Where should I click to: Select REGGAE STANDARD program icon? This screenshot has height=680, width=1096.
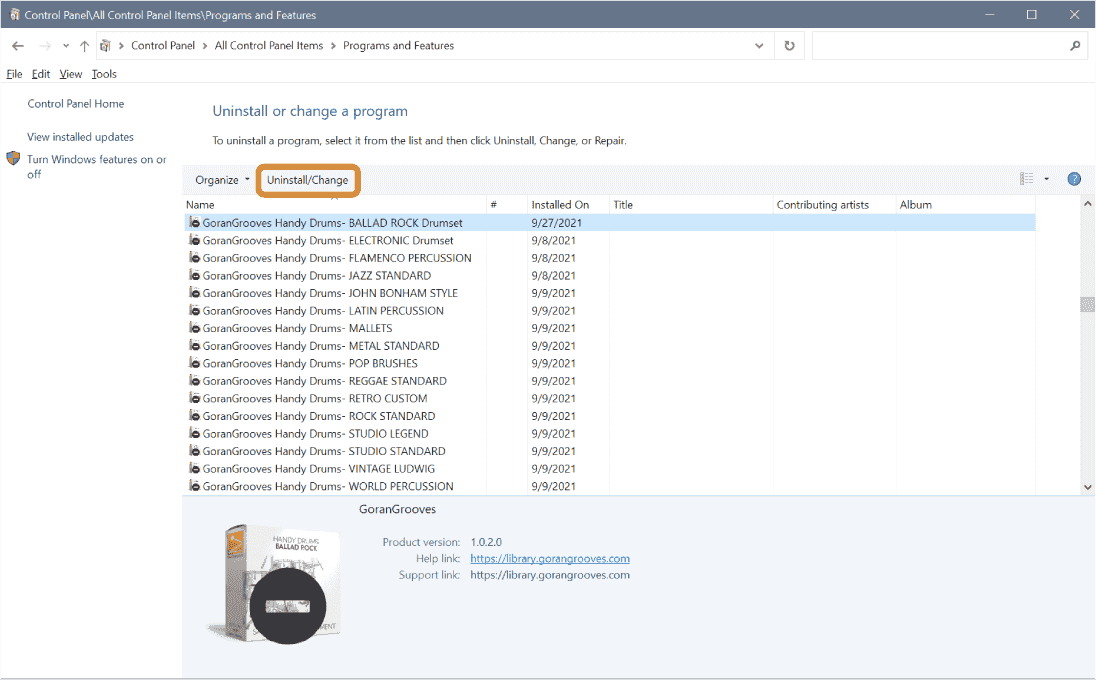coord(194,380)
